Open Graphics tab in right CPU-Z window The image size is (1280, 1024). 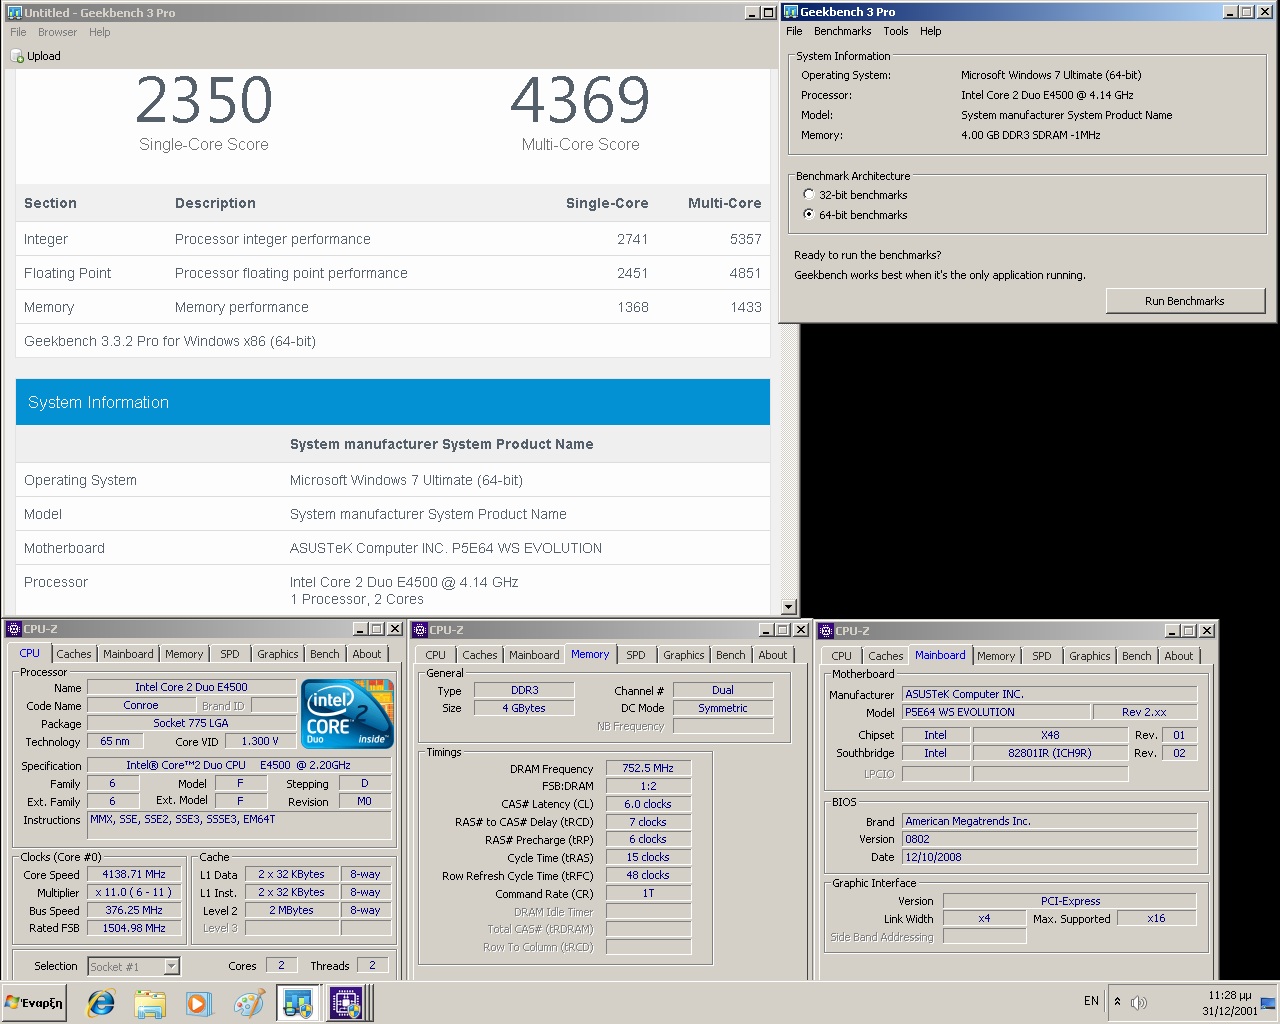point(1090,656)
